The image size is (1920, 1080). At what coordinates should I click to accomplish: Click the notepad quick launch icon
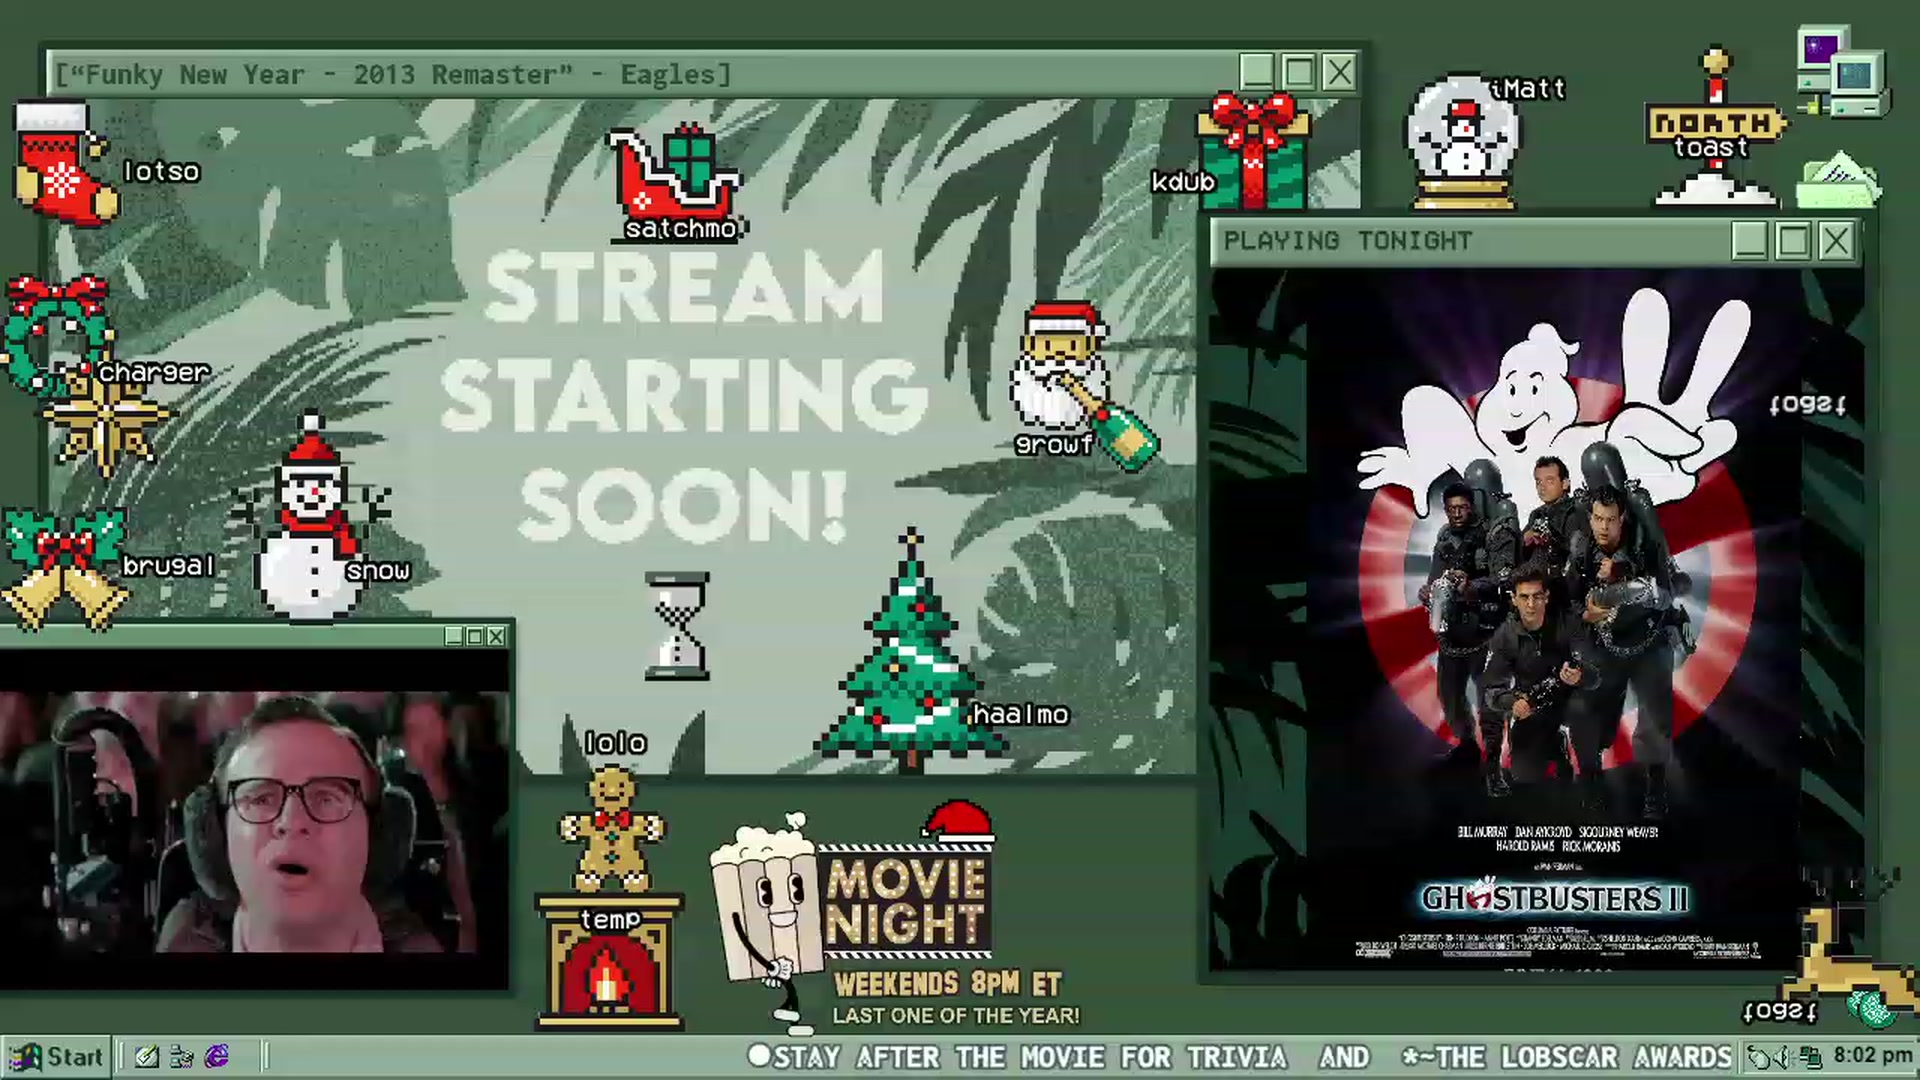(x=147, y=1057)
